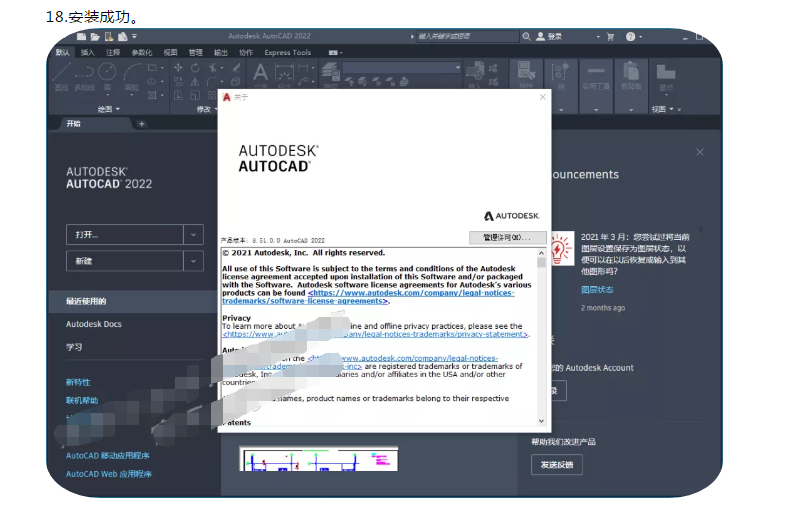Open the AutoCAD 移动应用程序 link
808x506 pixels.
coord(108,456)
